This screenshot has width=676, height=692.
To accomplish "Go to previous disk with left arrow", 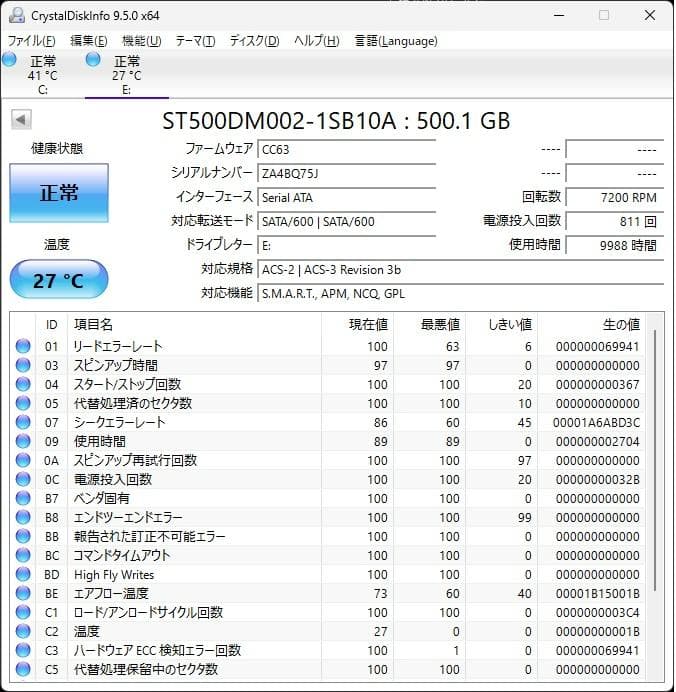I will (21, 120).
